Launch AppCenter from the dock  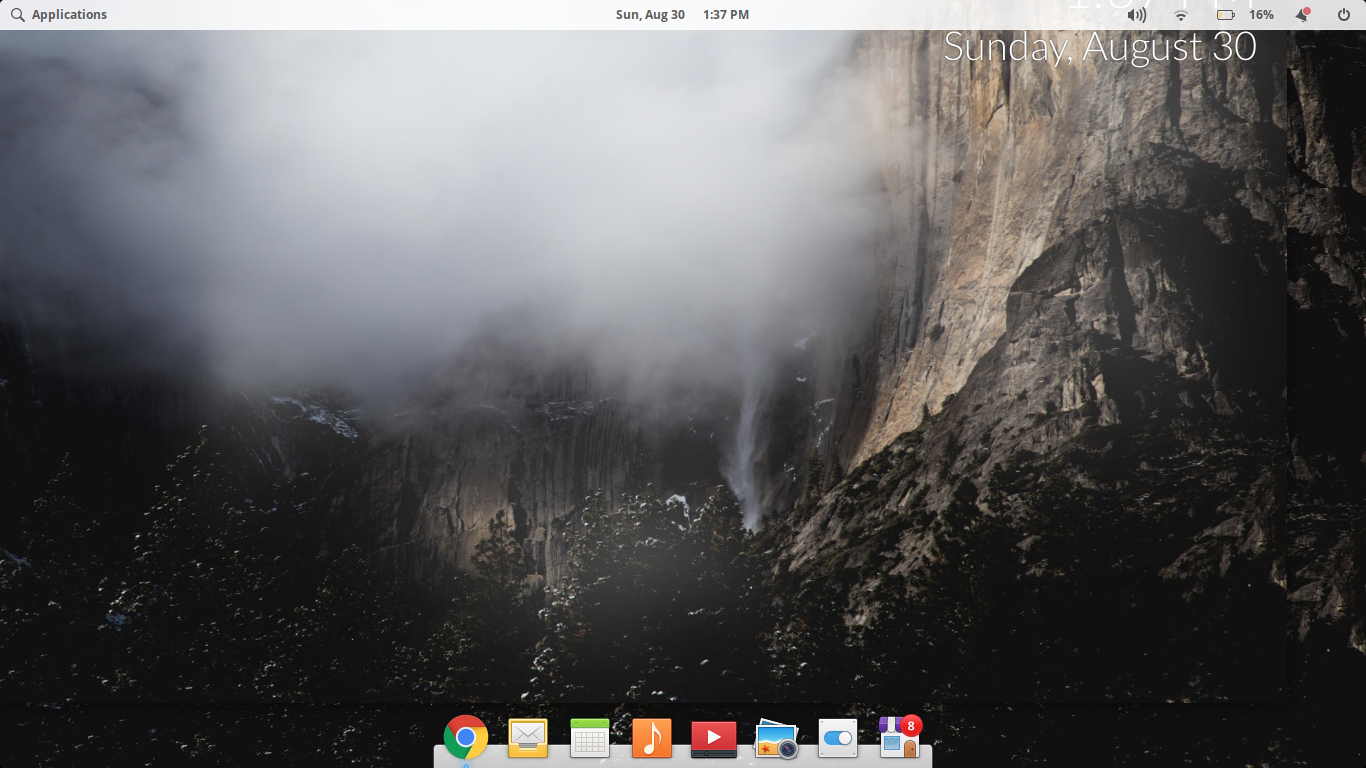(896, 740)
